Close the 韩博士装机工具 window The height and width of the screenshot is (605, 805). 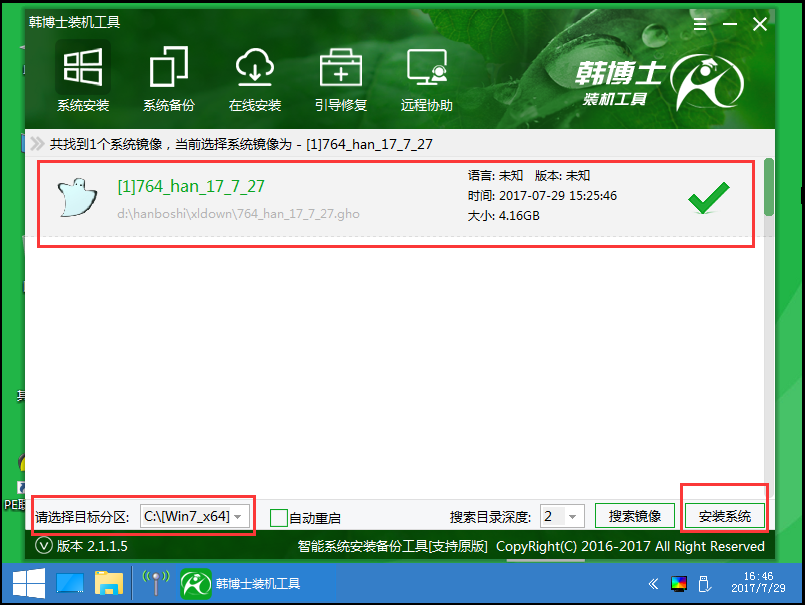pyautogui.click(x=760, y=24)
